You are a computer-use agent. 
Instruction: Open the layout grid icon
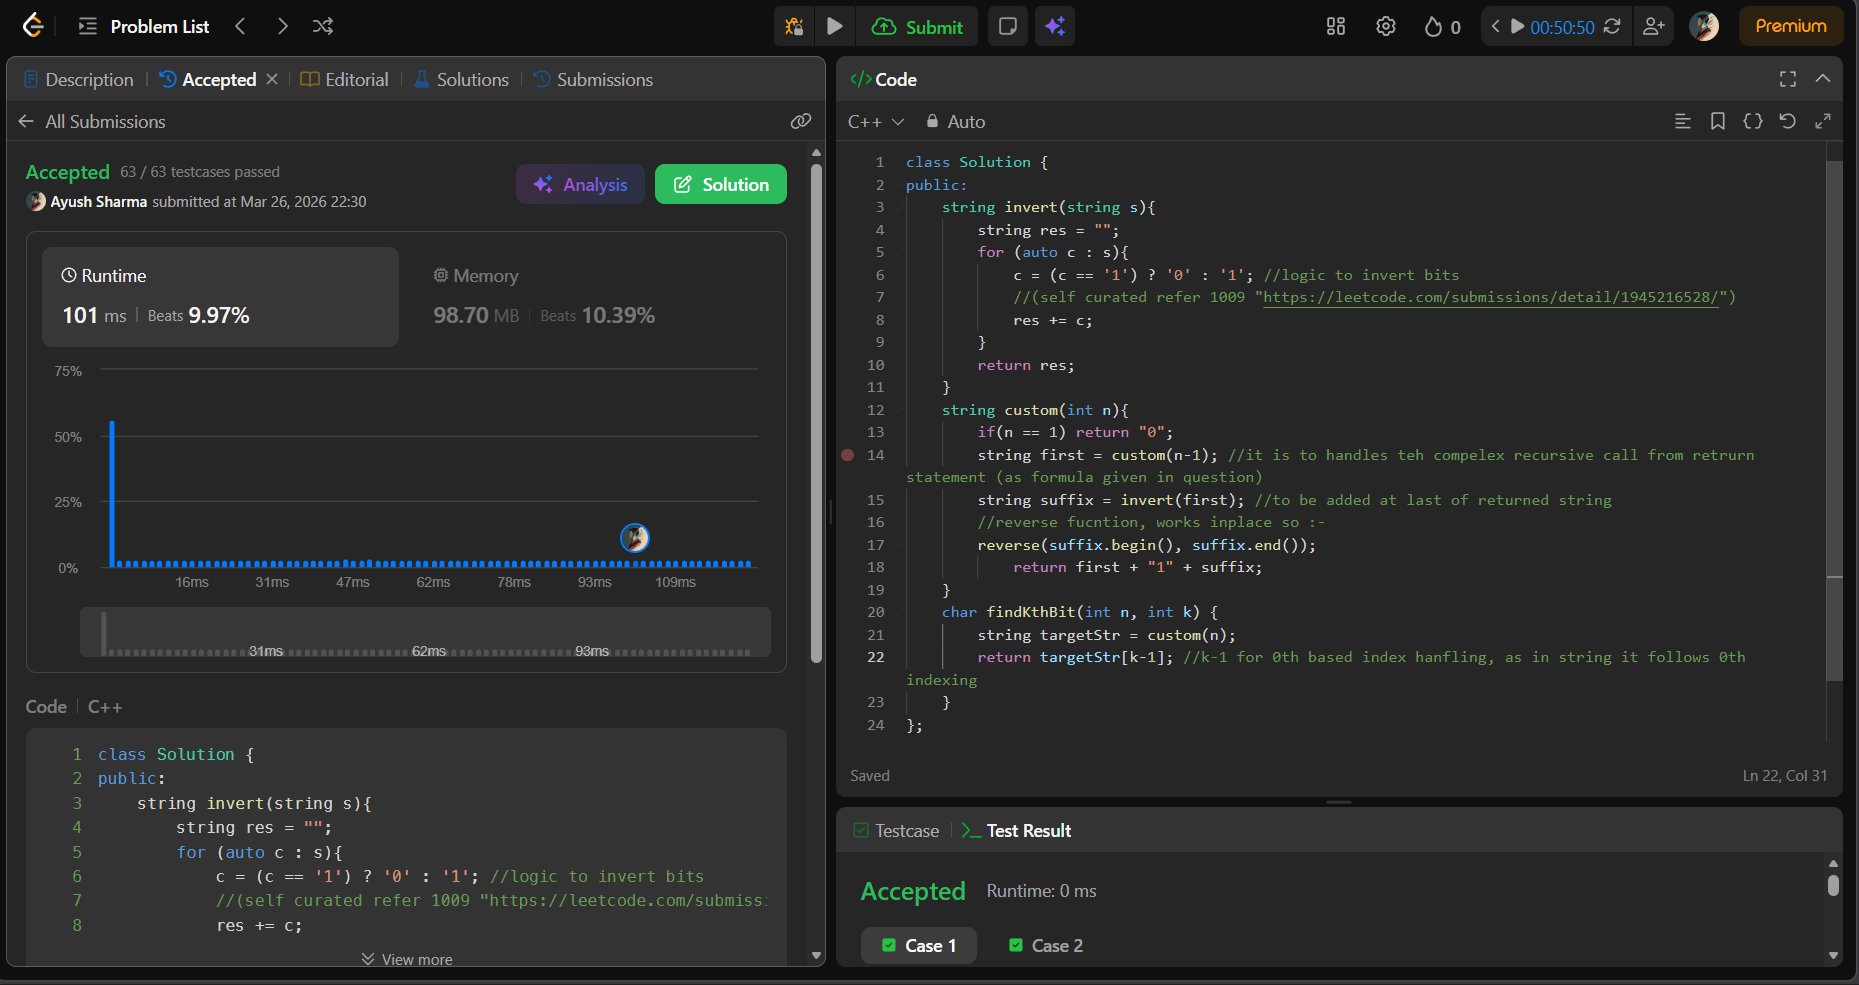[x=1335, y=27]
